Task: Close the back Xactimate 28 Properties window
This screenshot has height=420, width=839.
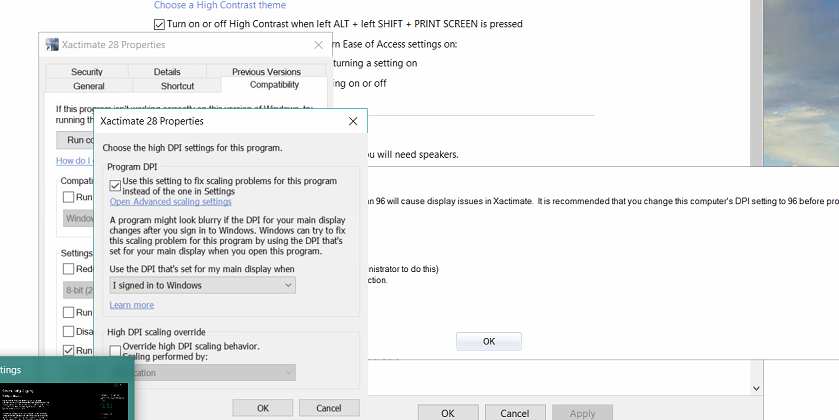Action: tap(318, 45)
